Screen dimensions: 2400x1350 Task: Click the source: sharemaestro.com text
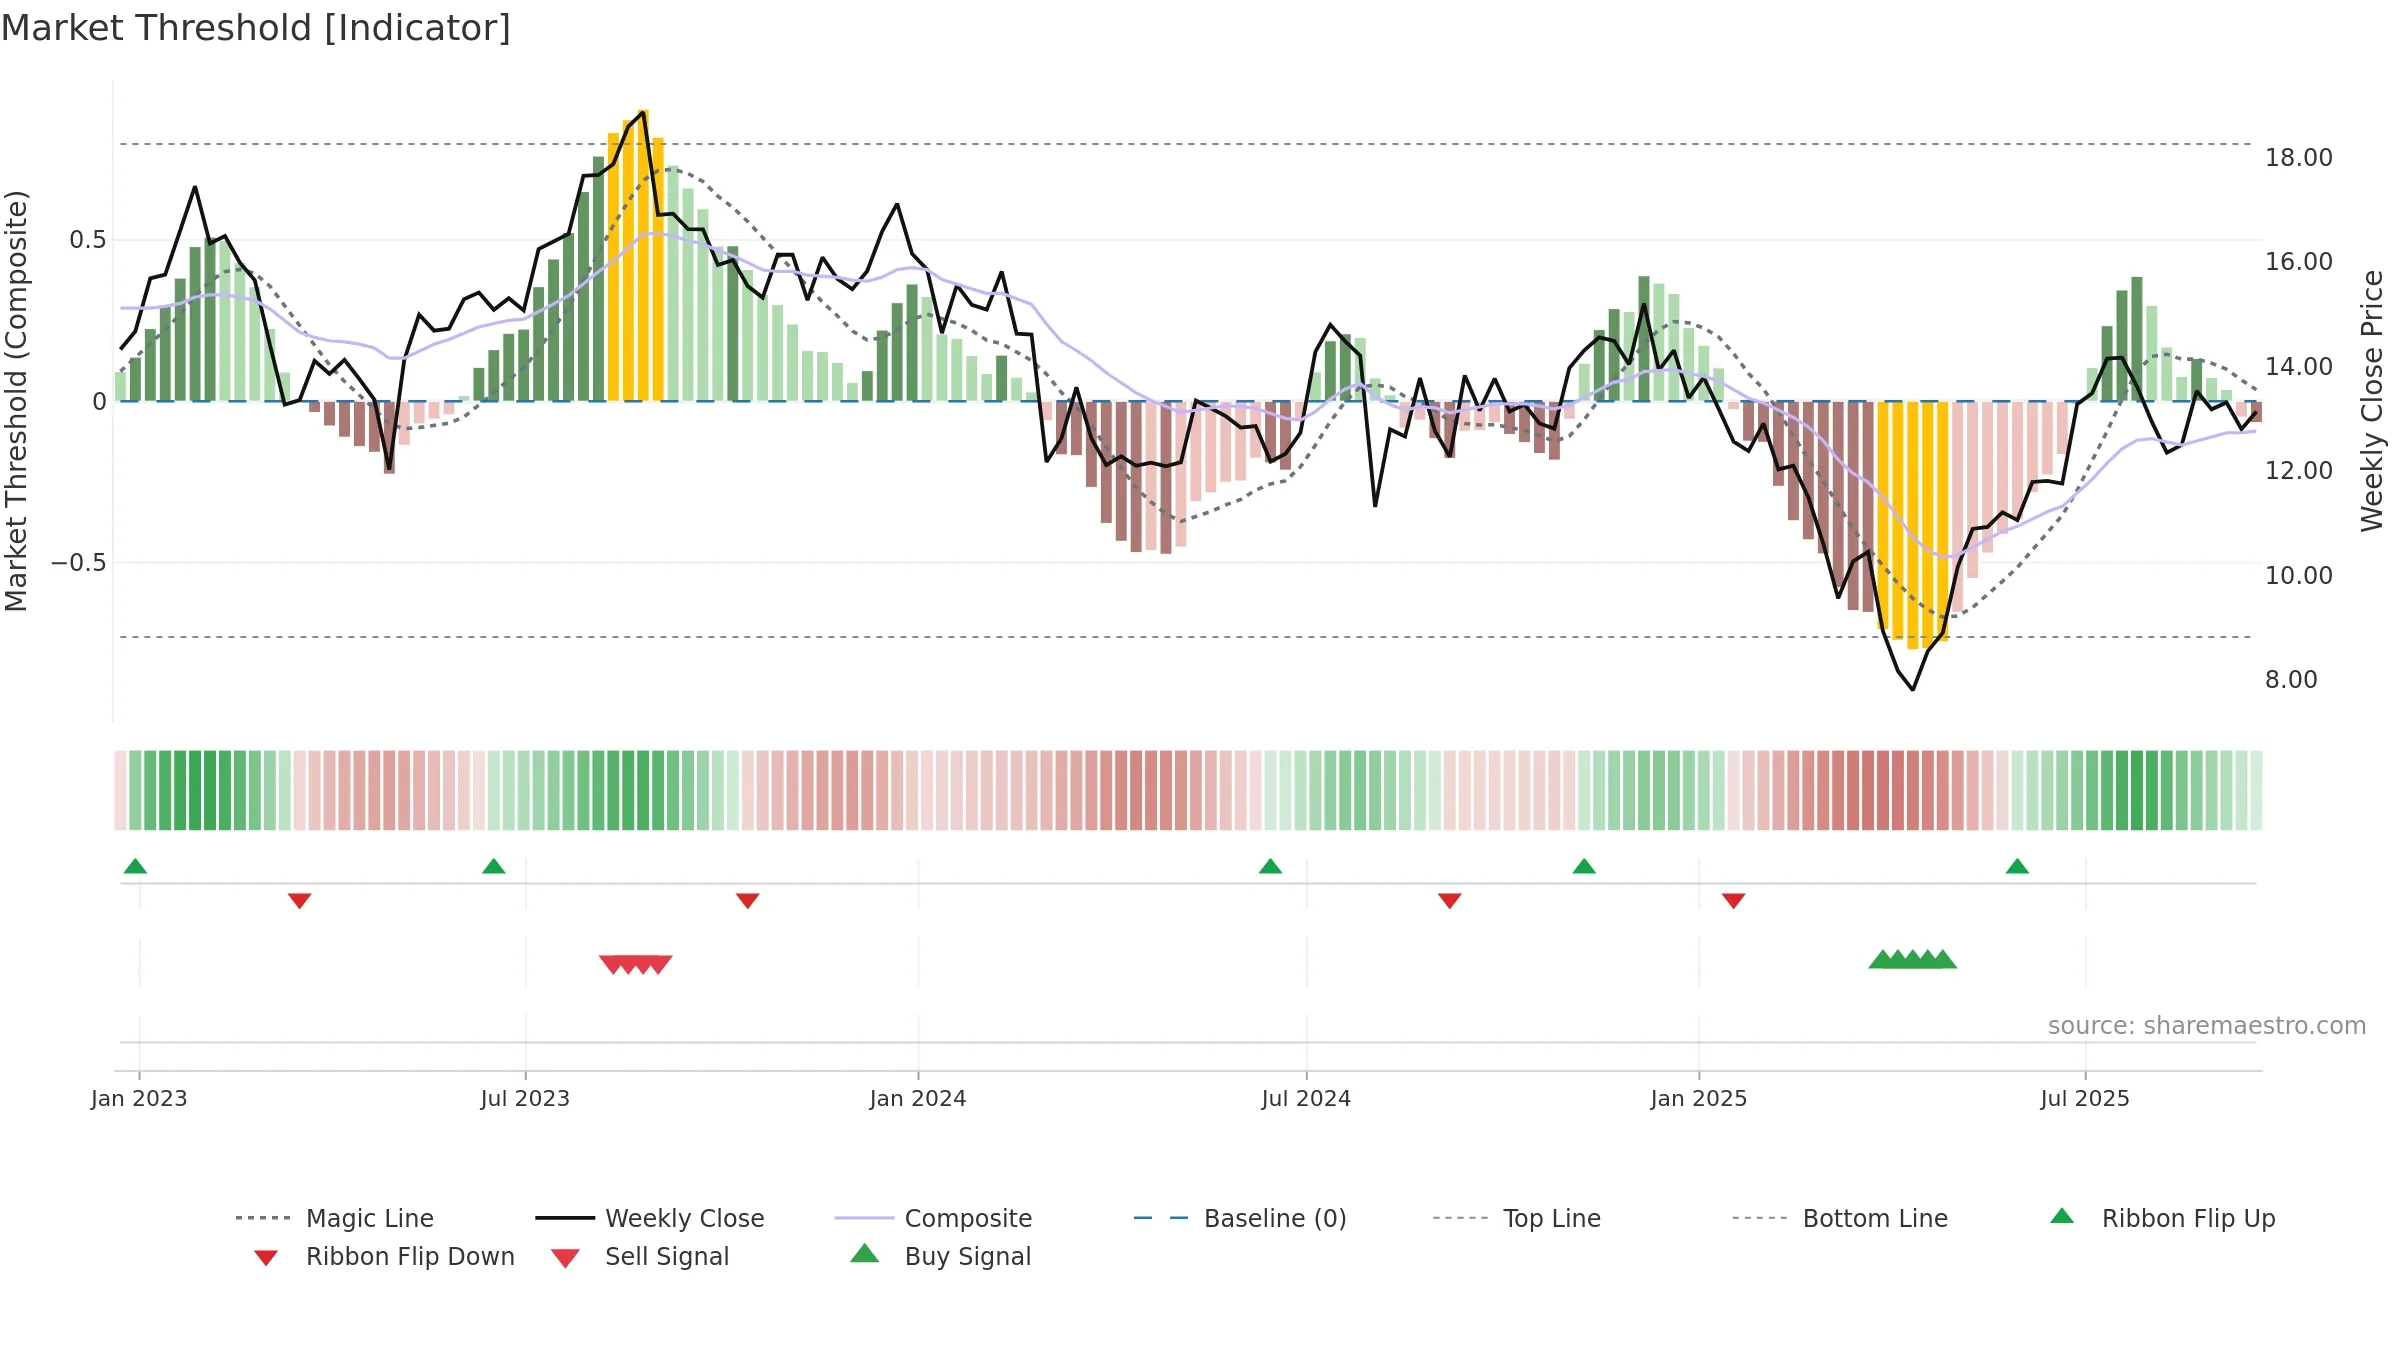click(2207, 1026)
